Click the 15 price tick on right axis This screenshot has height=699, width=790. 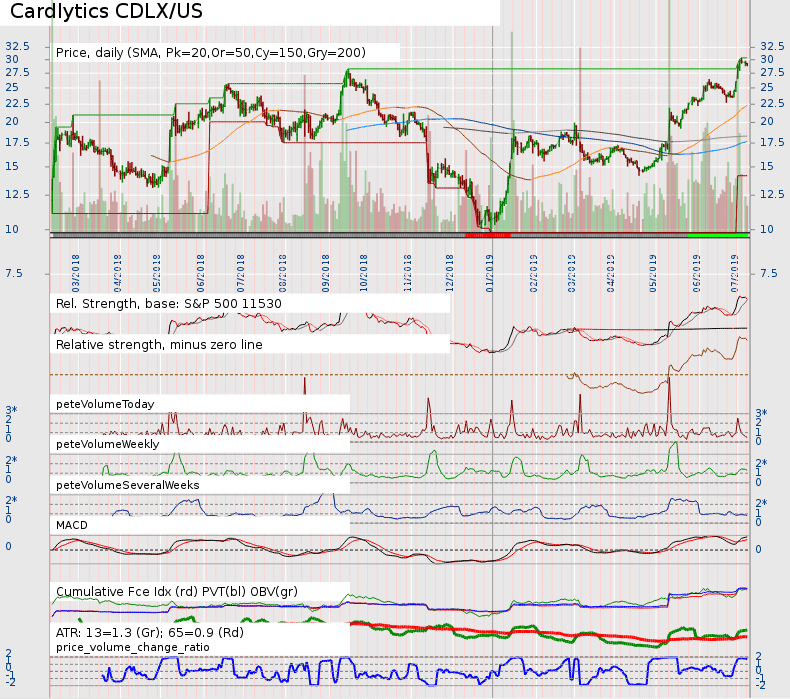tap(767, 166)
